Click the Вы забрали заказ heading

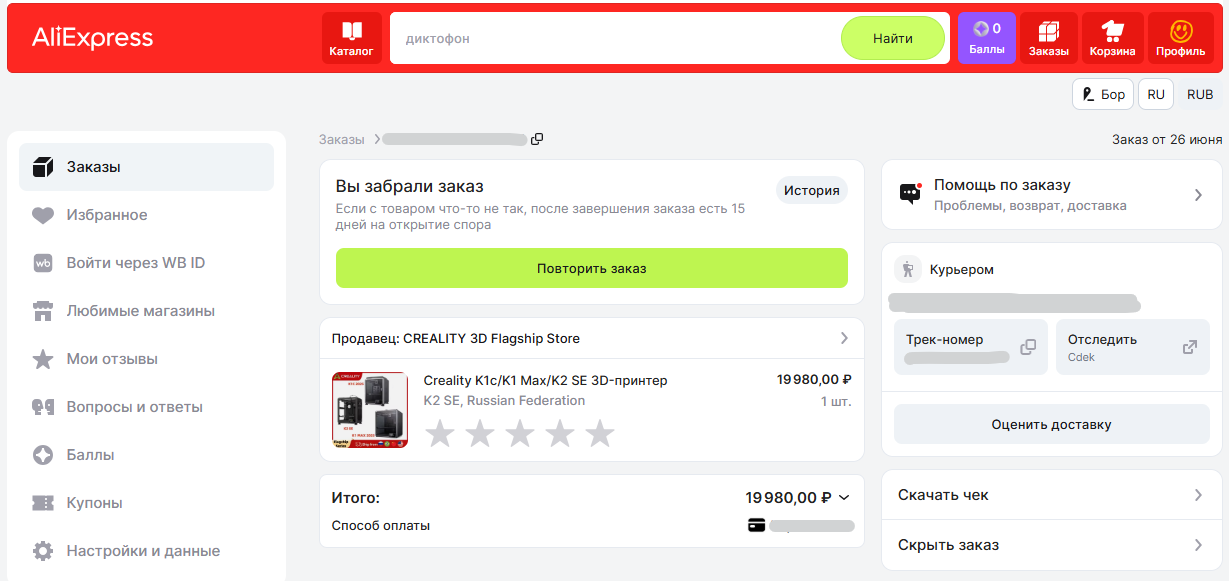pos(410,187)
